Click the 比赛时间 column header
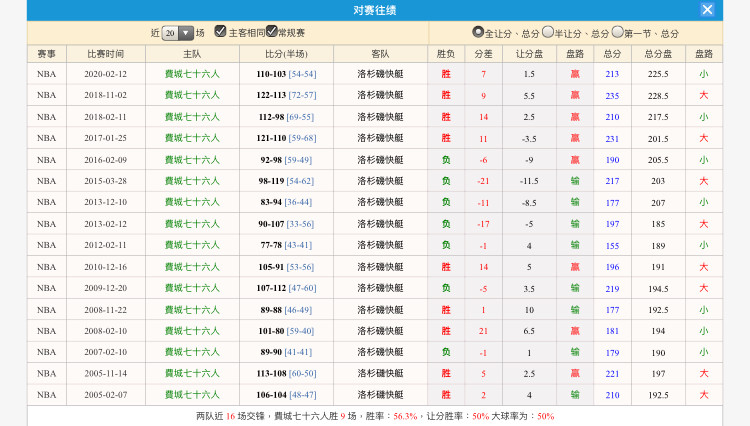Viewport: 750px width, 426px height. click(x=106, y=54)
